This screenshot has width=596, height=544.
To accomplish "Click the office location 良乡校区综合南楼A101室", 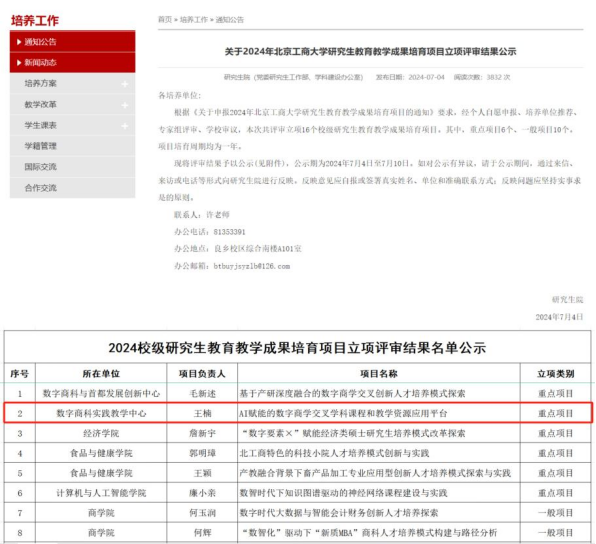I will click(258, 249).
